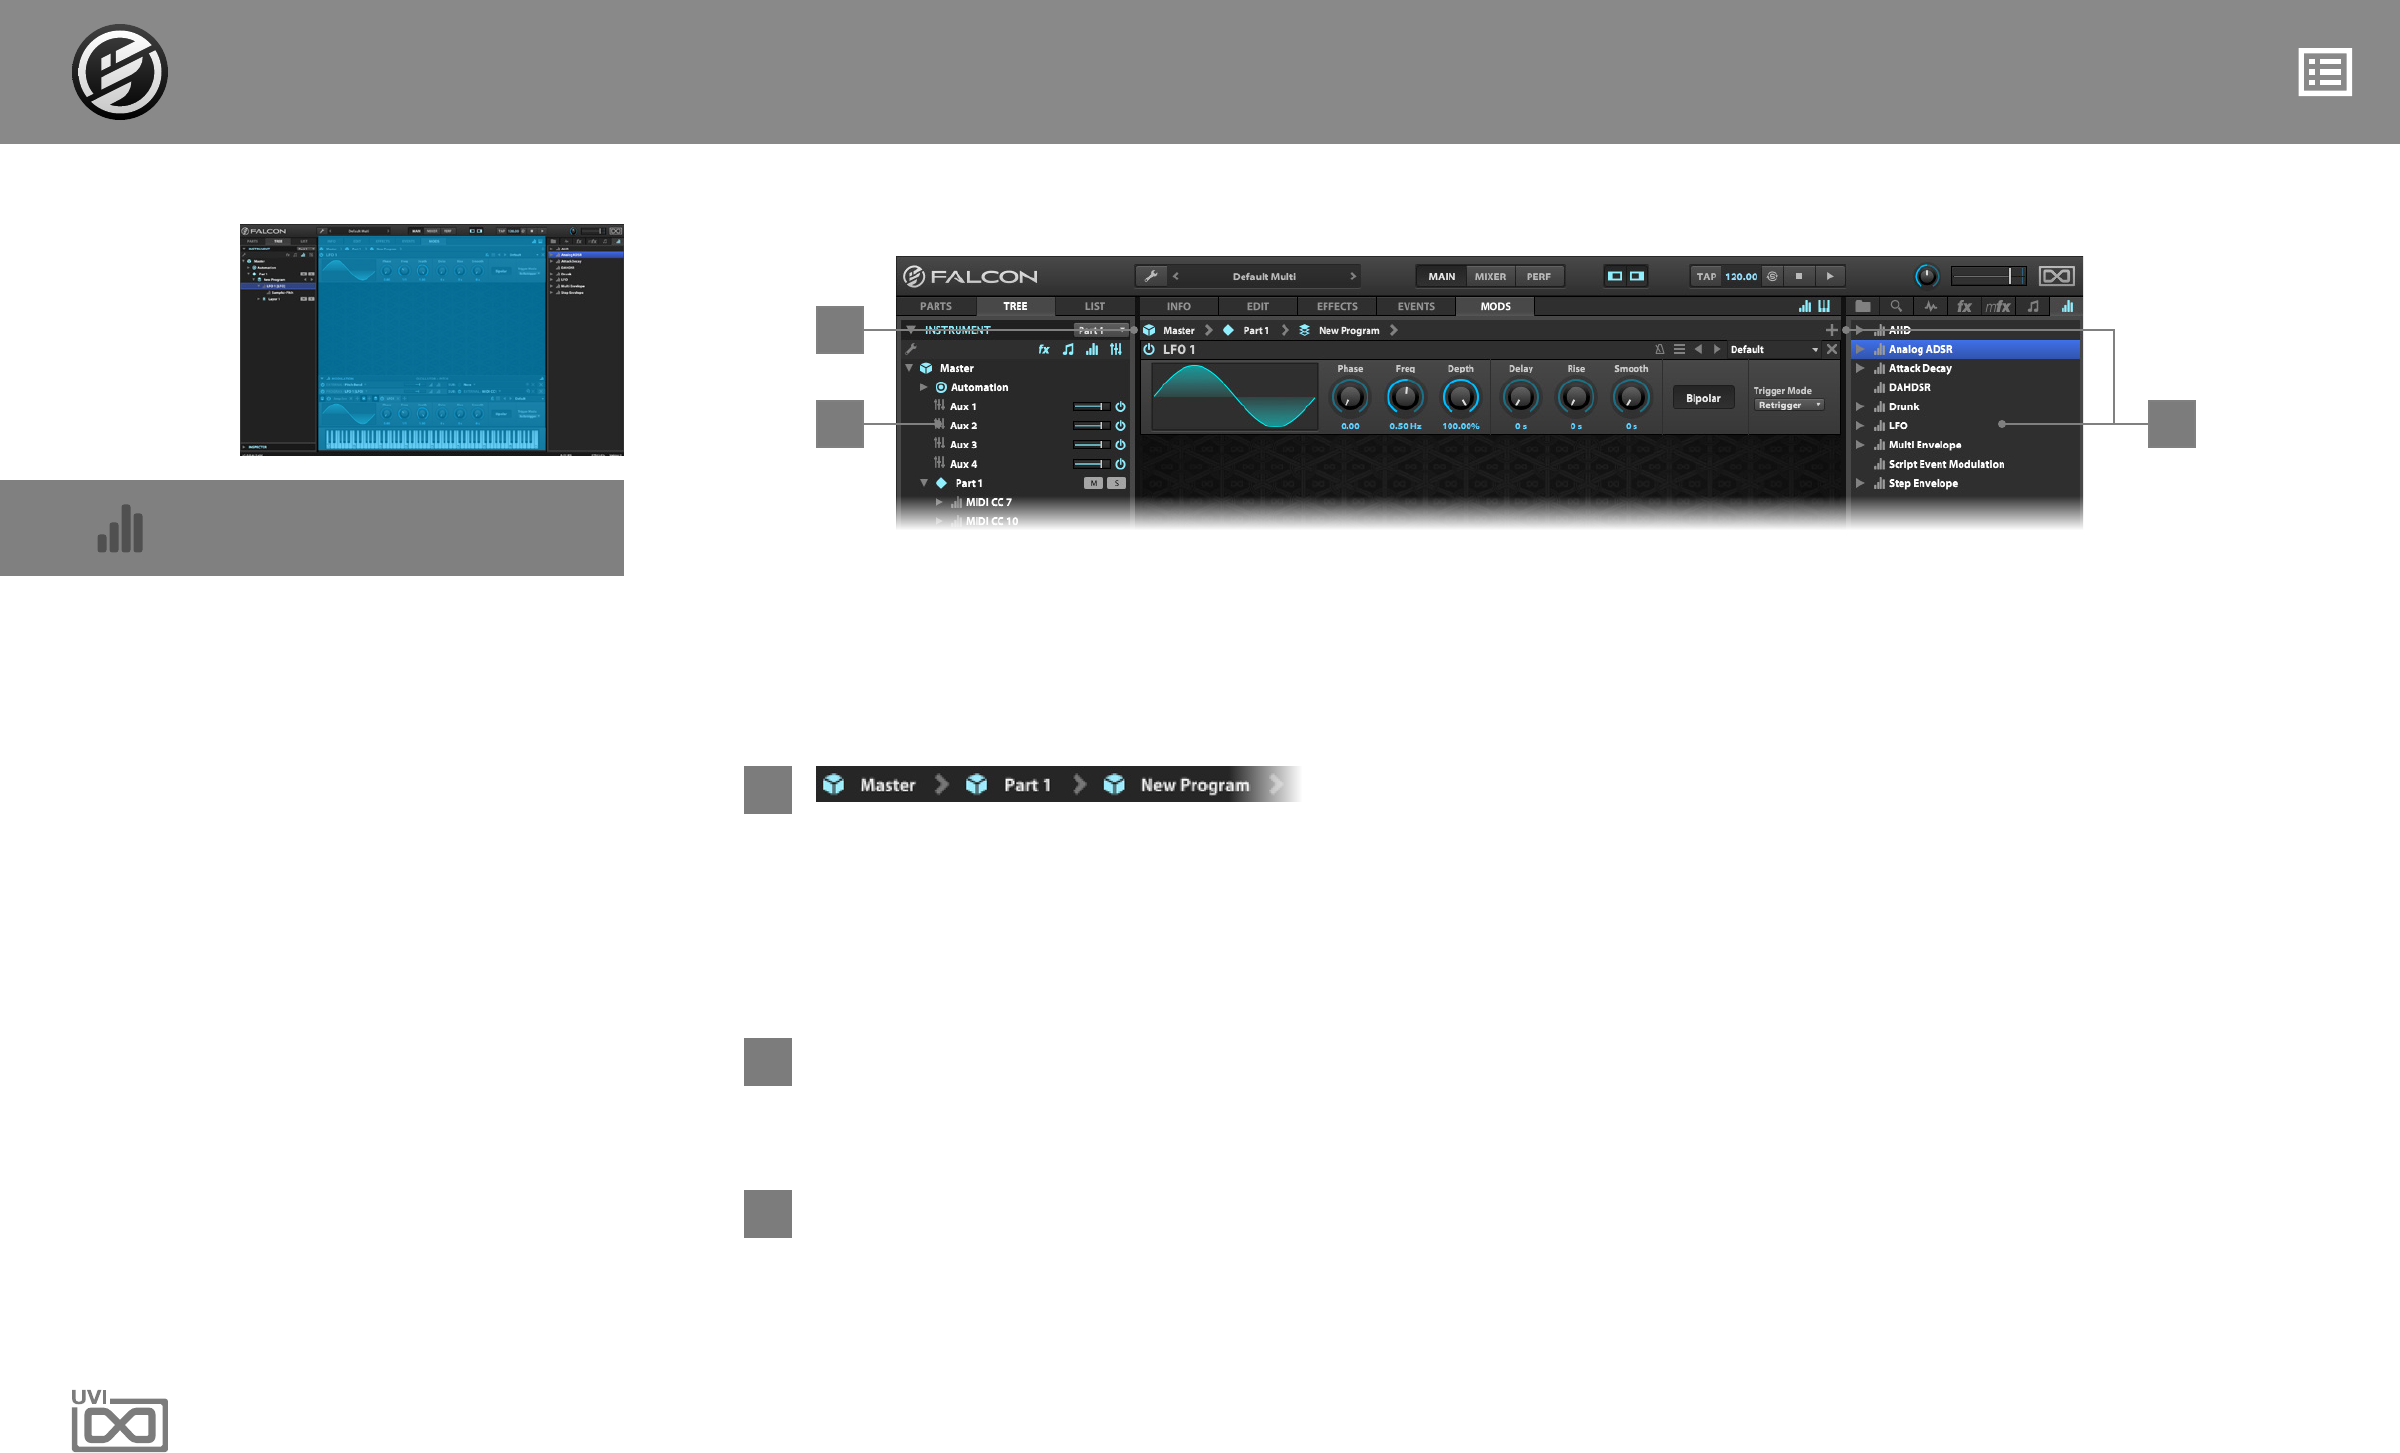2400x1453 pixels.
Task: Click the folder icon in the browser panel
Action: pos(1862,307)
